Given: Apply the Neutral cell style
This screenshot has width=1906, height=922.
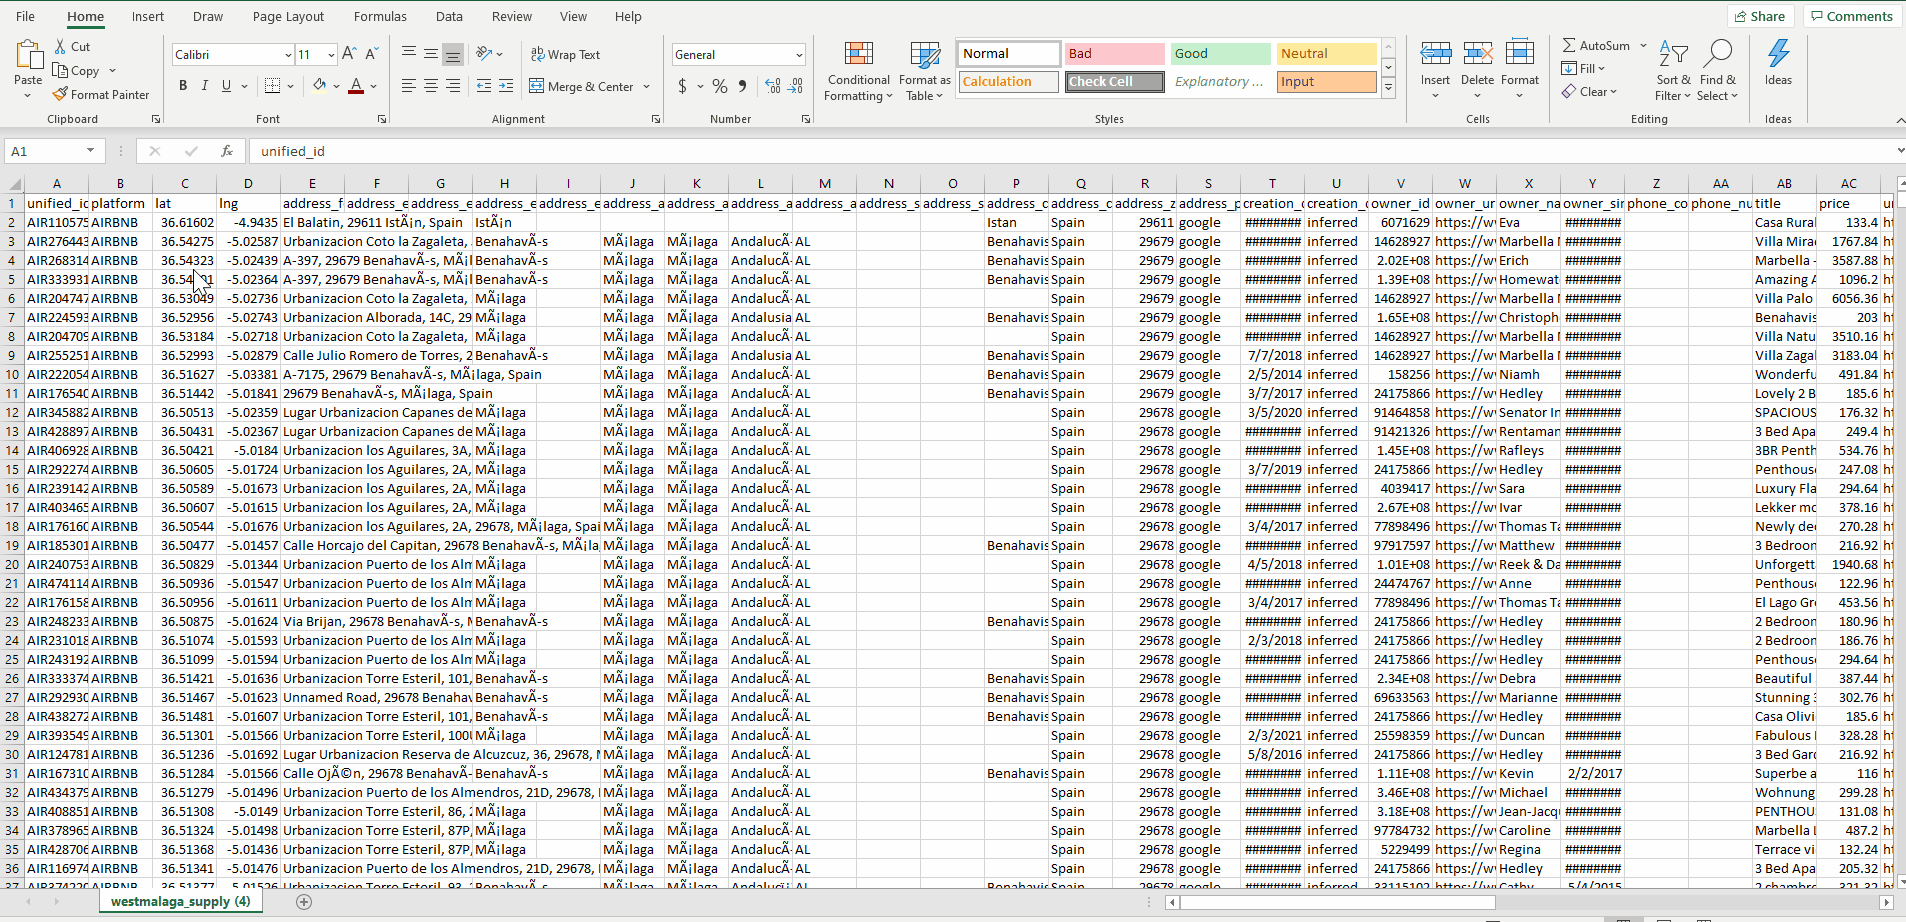Looking at the screenshot, I should click(1326, 54).
